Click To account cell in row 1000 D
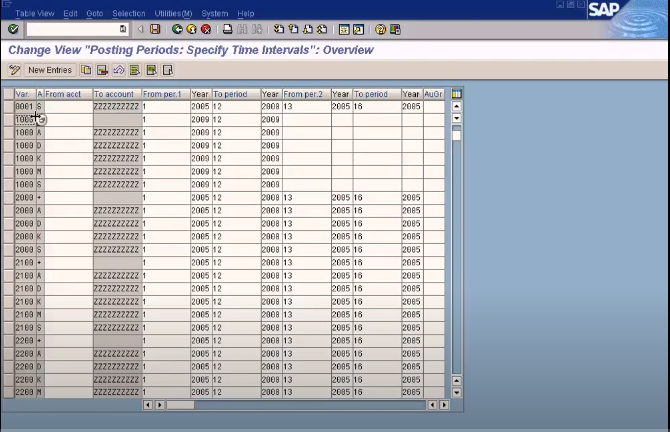Viewport: 670px width, 432px height. (x=117, y=146)
